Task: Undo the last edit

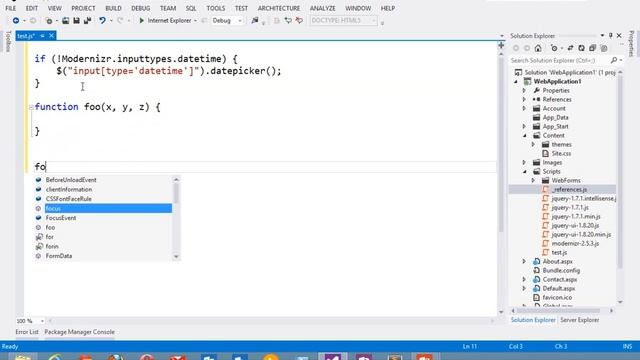Action: [102, 20]
